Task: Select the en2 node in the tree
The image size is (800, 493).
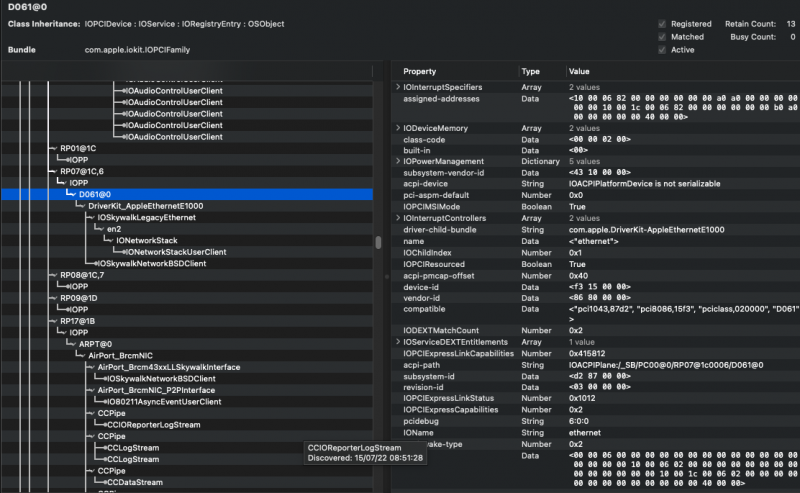Action: [112, 228]
